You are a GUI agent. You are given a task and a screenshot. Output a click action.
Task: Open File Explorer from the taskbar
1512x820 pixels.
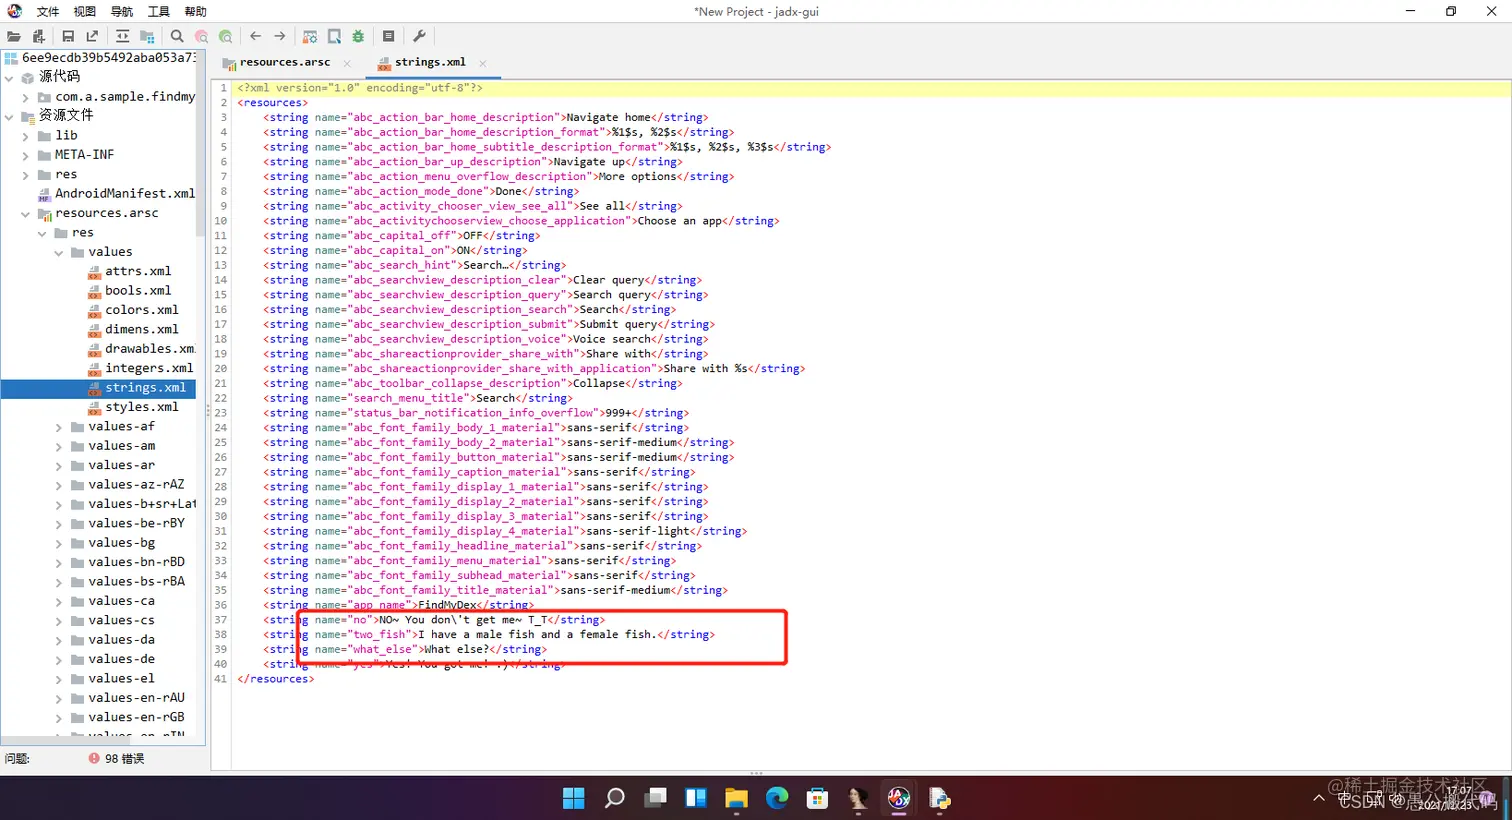point(736,798)
